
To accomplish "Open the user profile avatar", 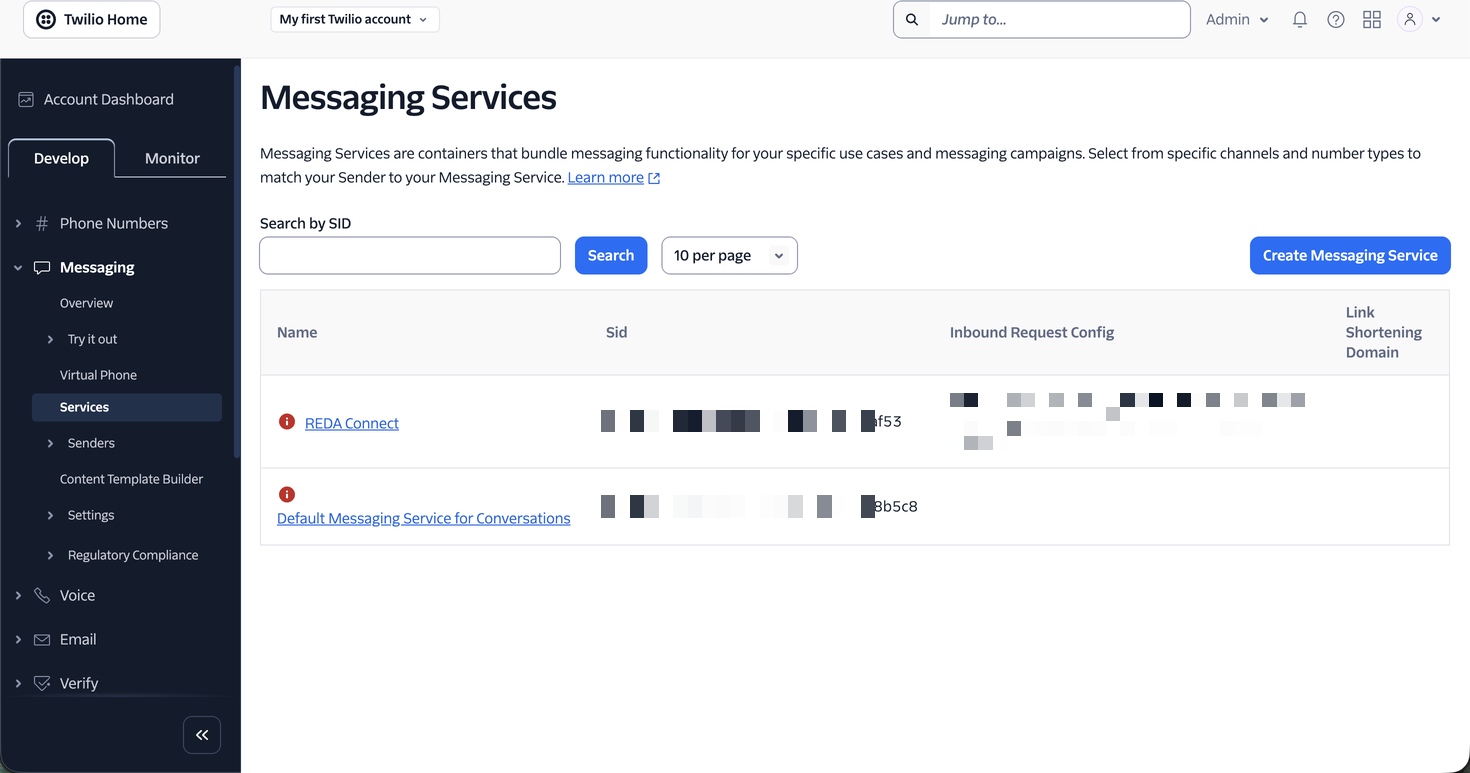I will (x=1410, y=19).
